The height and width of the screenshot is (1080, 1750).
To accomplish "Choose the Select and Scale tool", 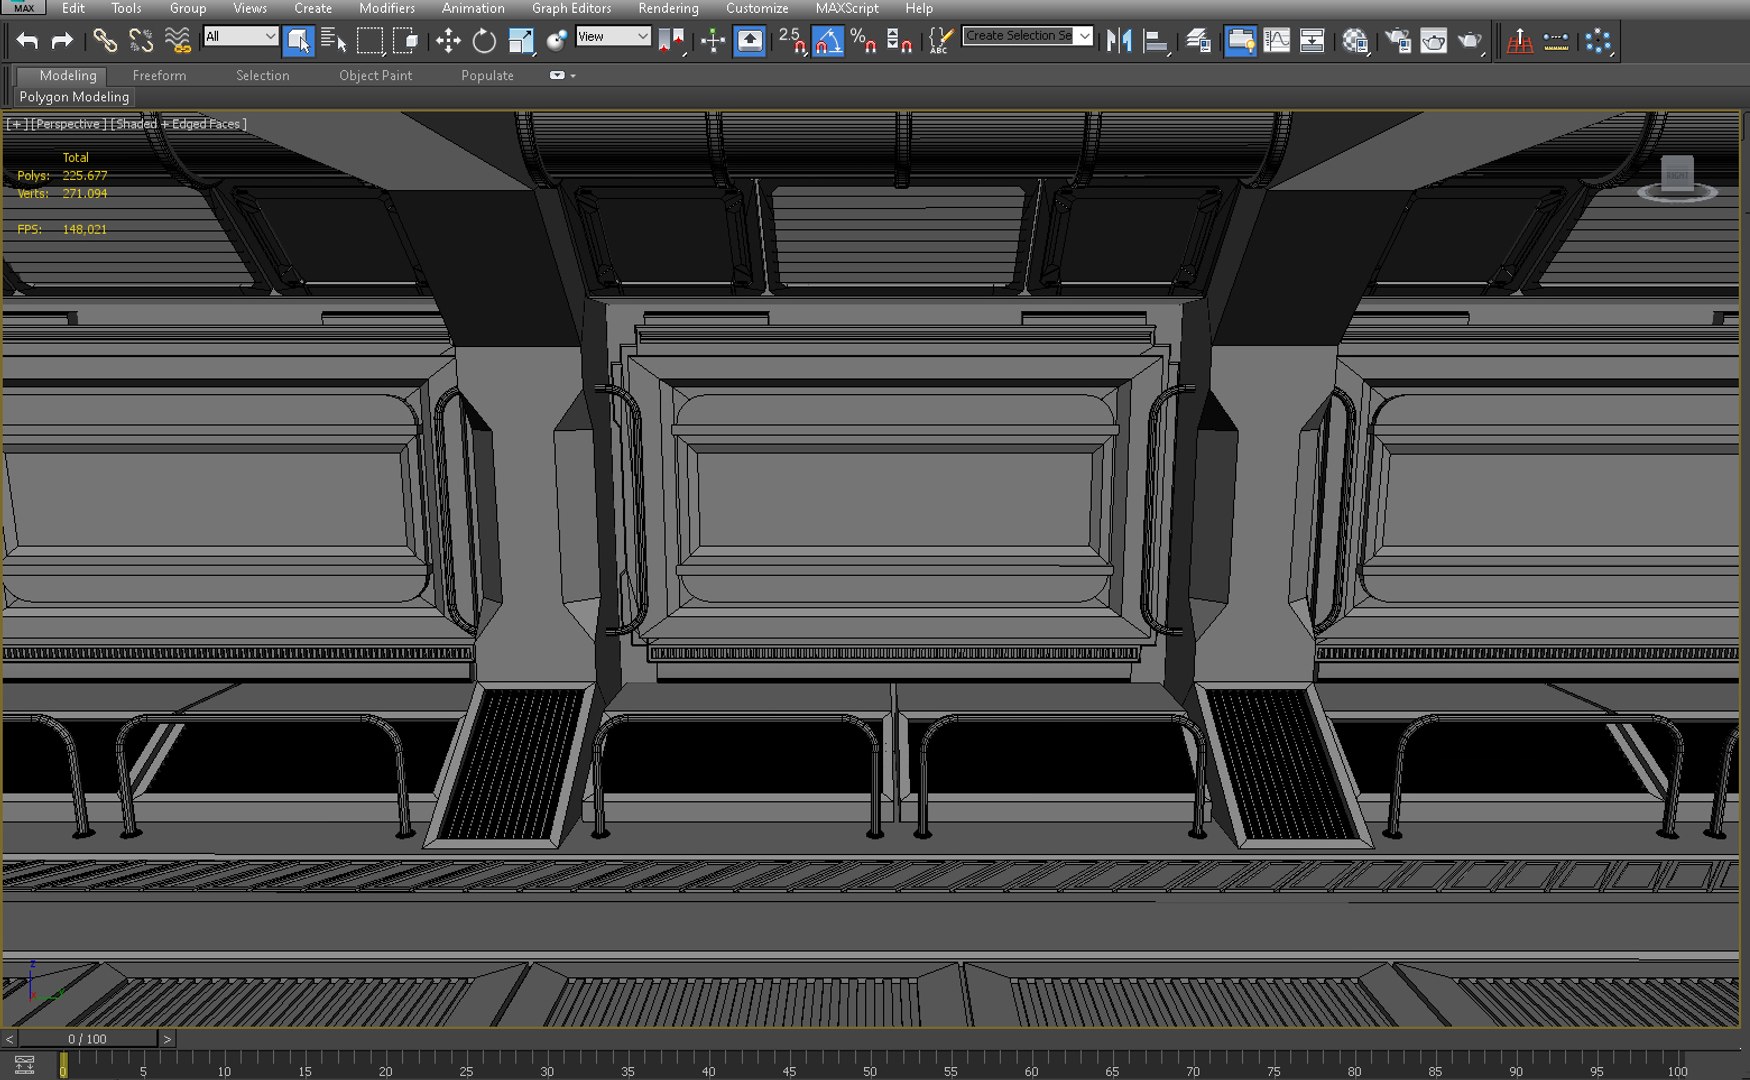I will coord(521,41).
